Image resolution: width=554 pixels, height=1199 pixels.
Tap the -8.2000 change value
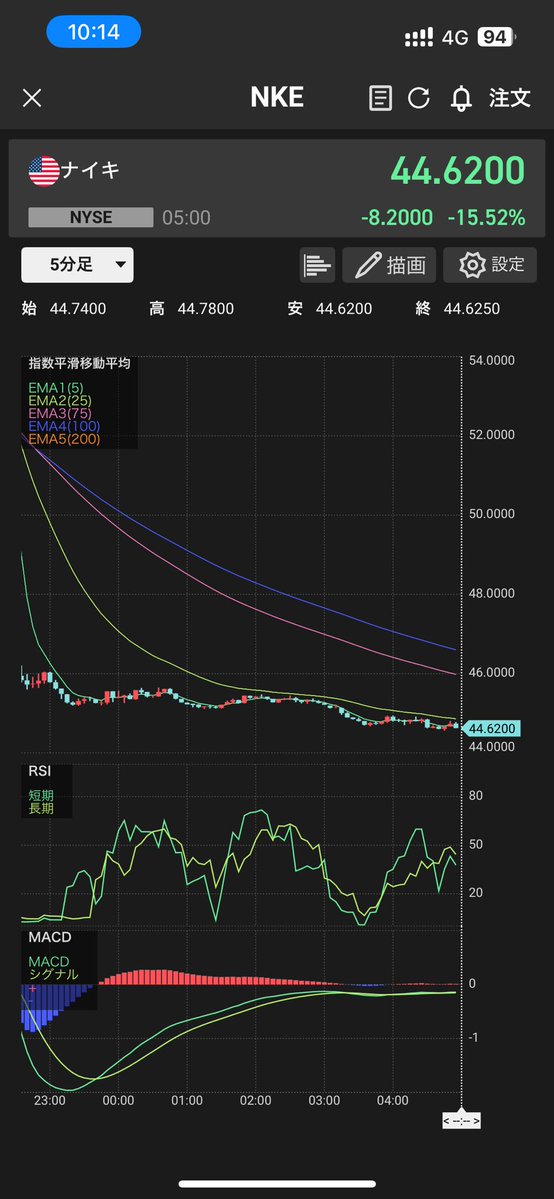click(x=396, y=218)
